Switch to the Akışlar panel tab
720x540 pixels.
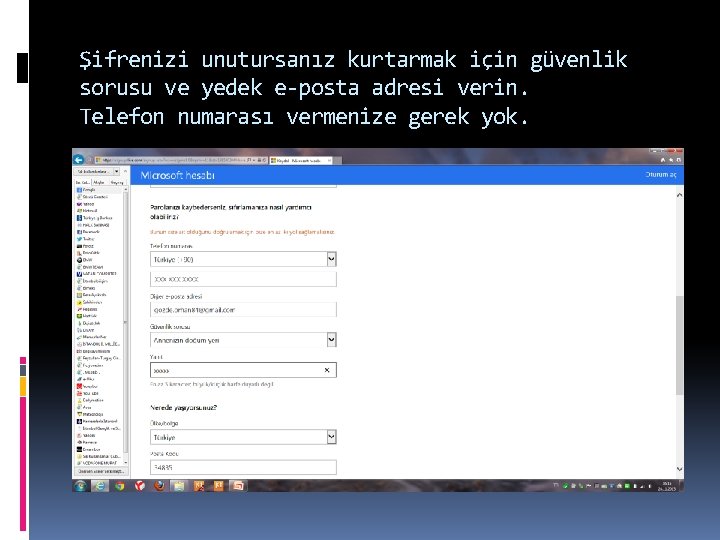tap(99, 182)
